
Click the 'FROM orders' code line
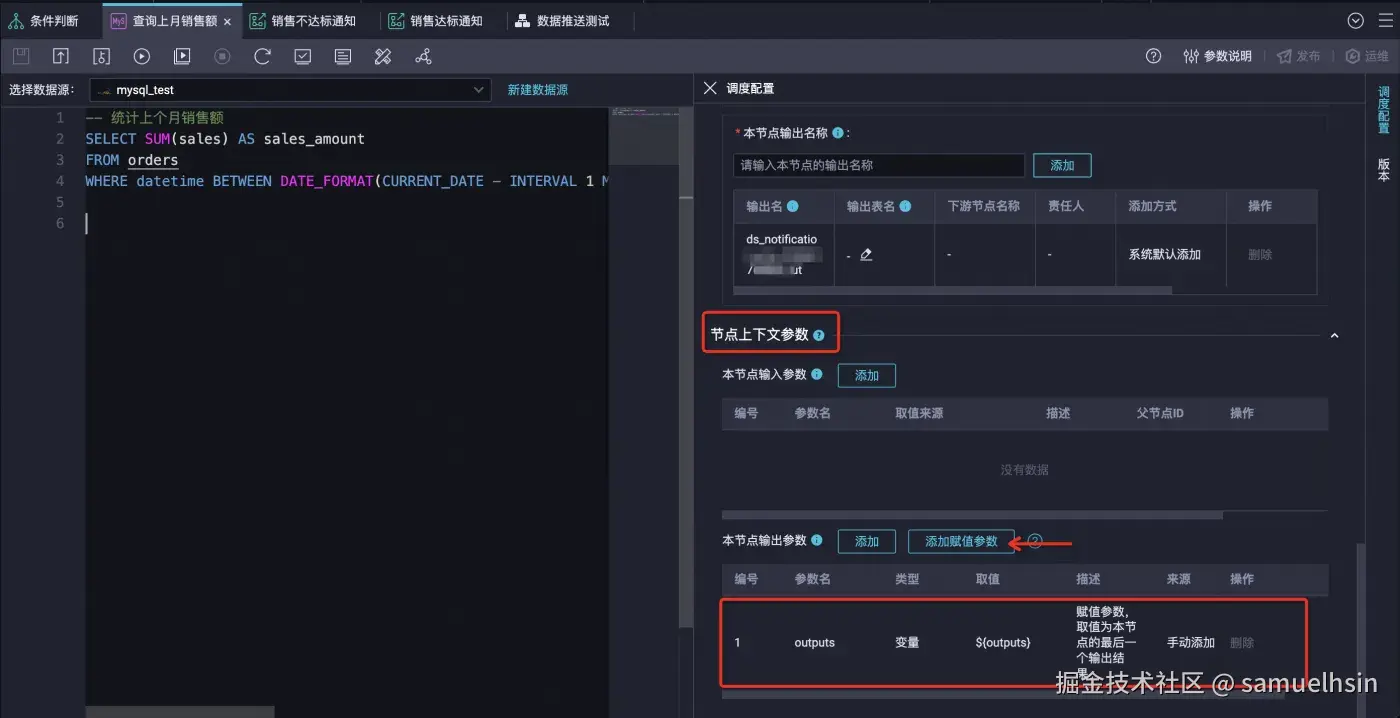tap(132, 160)
